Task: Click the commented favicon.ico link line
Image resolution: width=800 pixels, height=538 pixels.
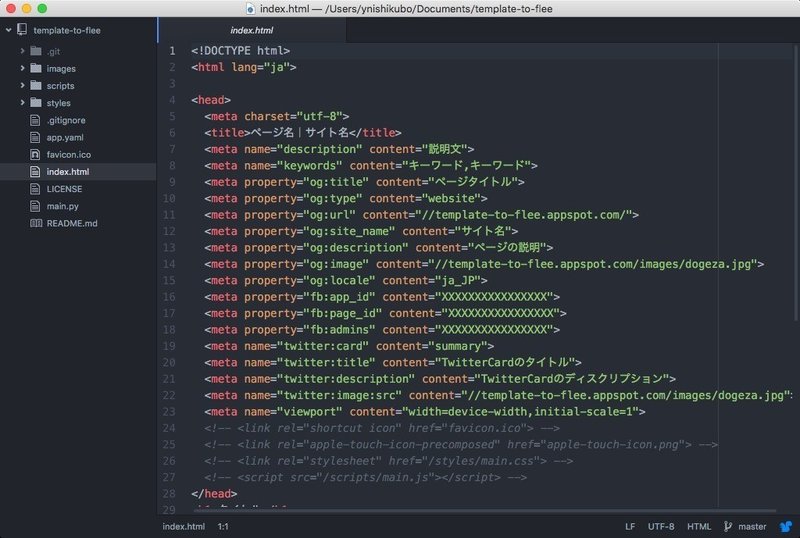Action: point(382,428)
